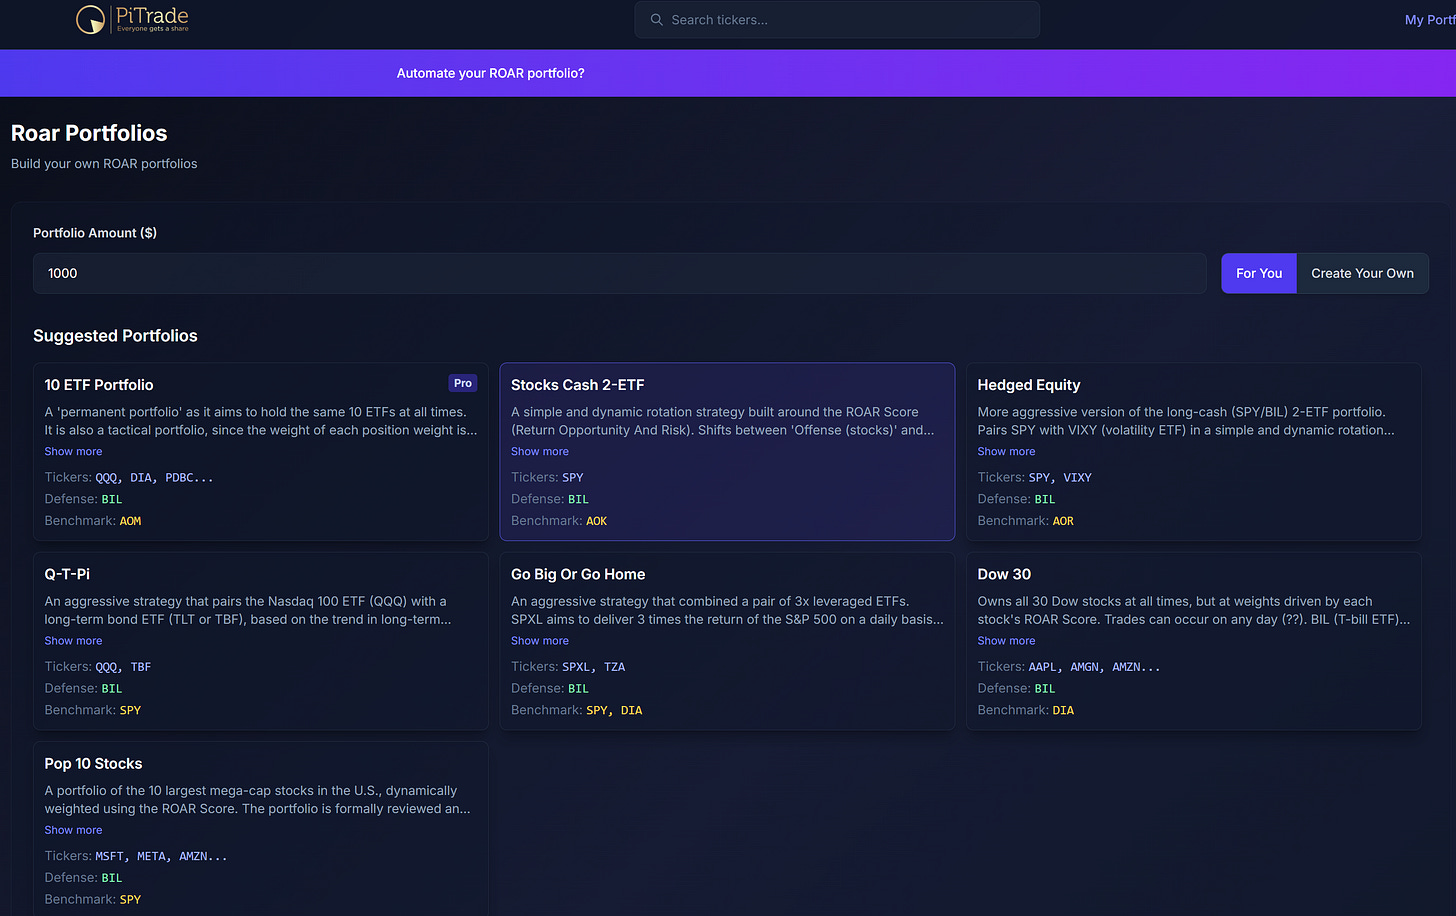Select the Q-T-Pi card title
1456x916 pixels.
pos(67,574)
